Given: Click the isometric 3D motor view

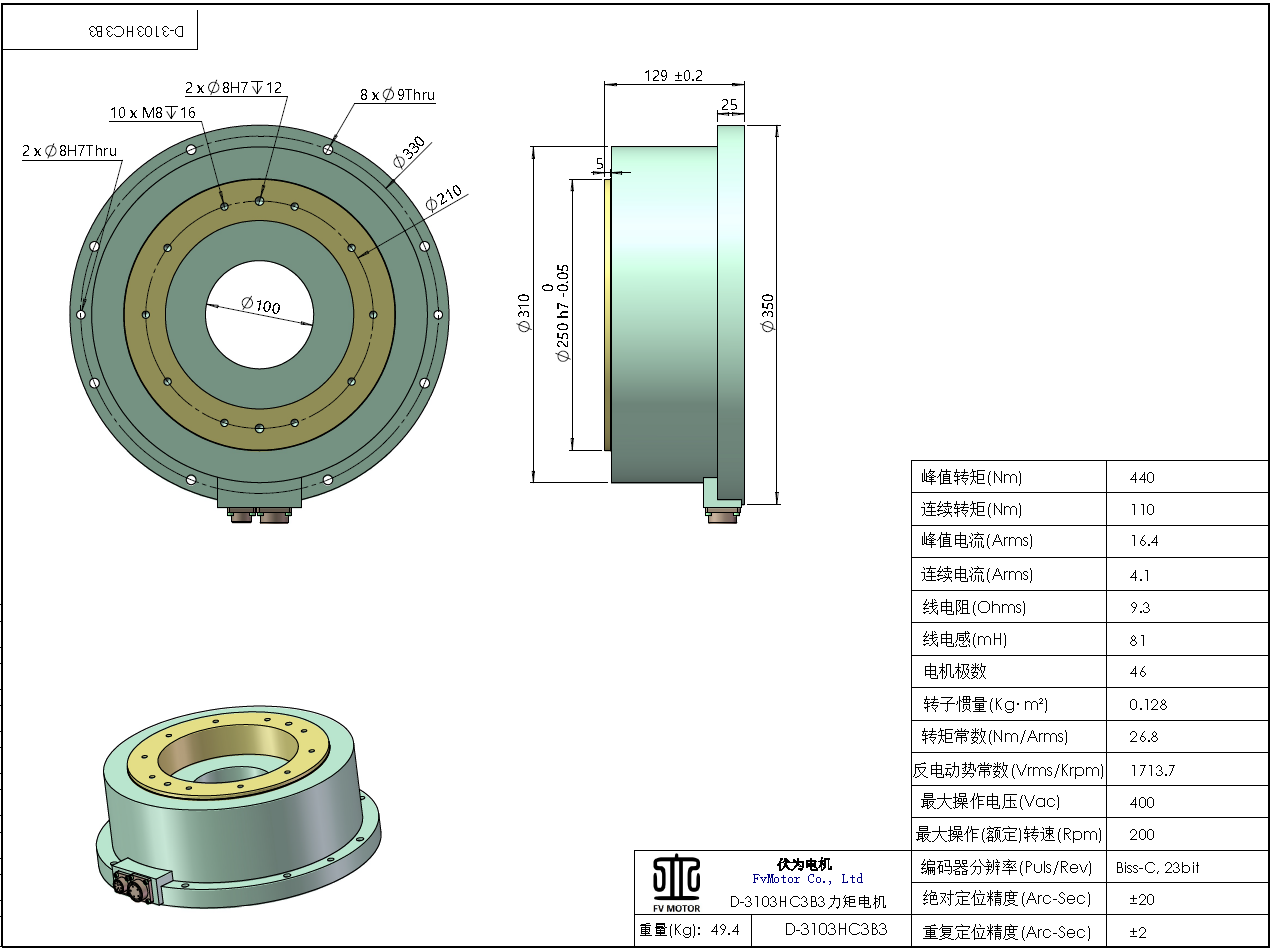Looking at the screenshot, I should 241,806.
